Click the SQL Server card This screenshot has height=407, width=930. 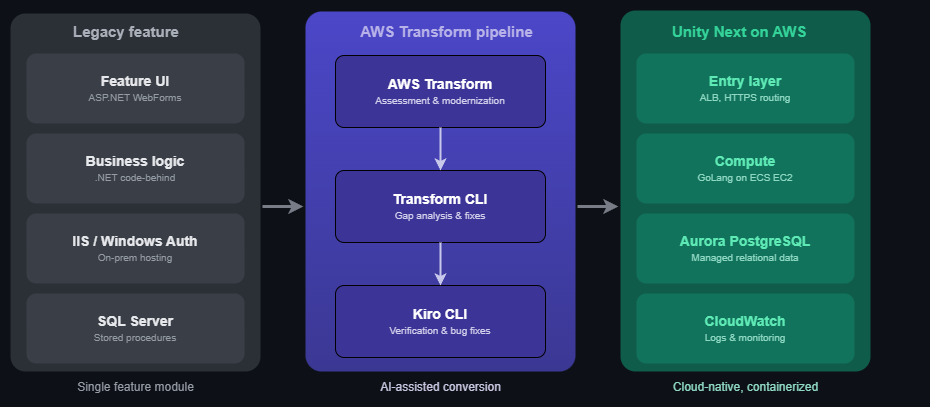pyautogui.click(x=135, y=328)
